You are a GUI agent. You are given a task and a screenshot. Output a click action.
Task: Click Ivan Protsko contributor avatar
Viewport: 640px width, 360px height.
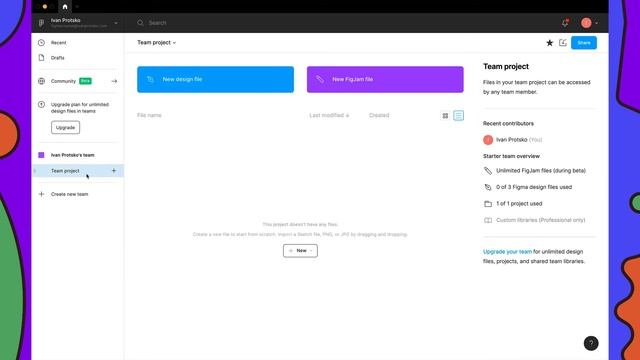488,140
